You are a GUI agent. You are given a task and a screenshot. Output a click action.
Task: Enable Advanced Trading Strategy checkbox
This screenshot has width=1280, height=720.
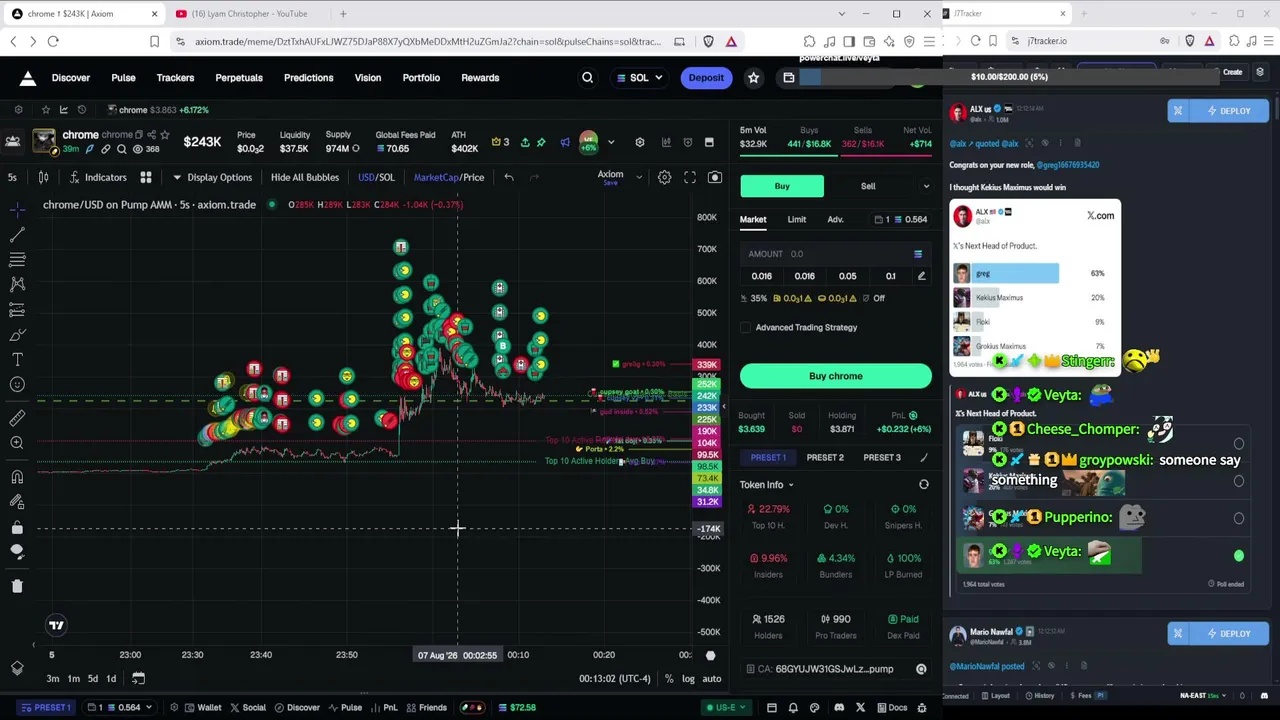pyautogui.click(x=745, y=328)
